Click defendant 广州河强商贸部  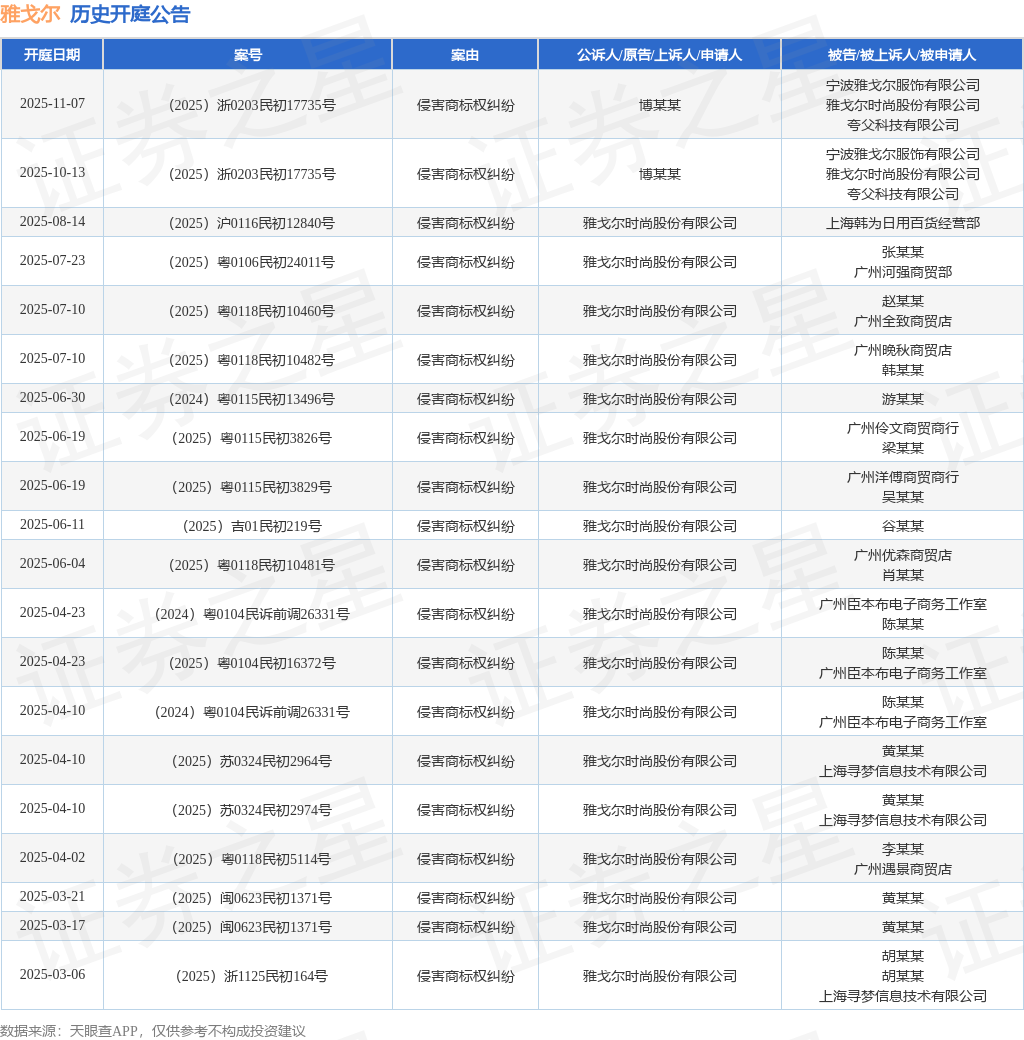click(902, 273)
